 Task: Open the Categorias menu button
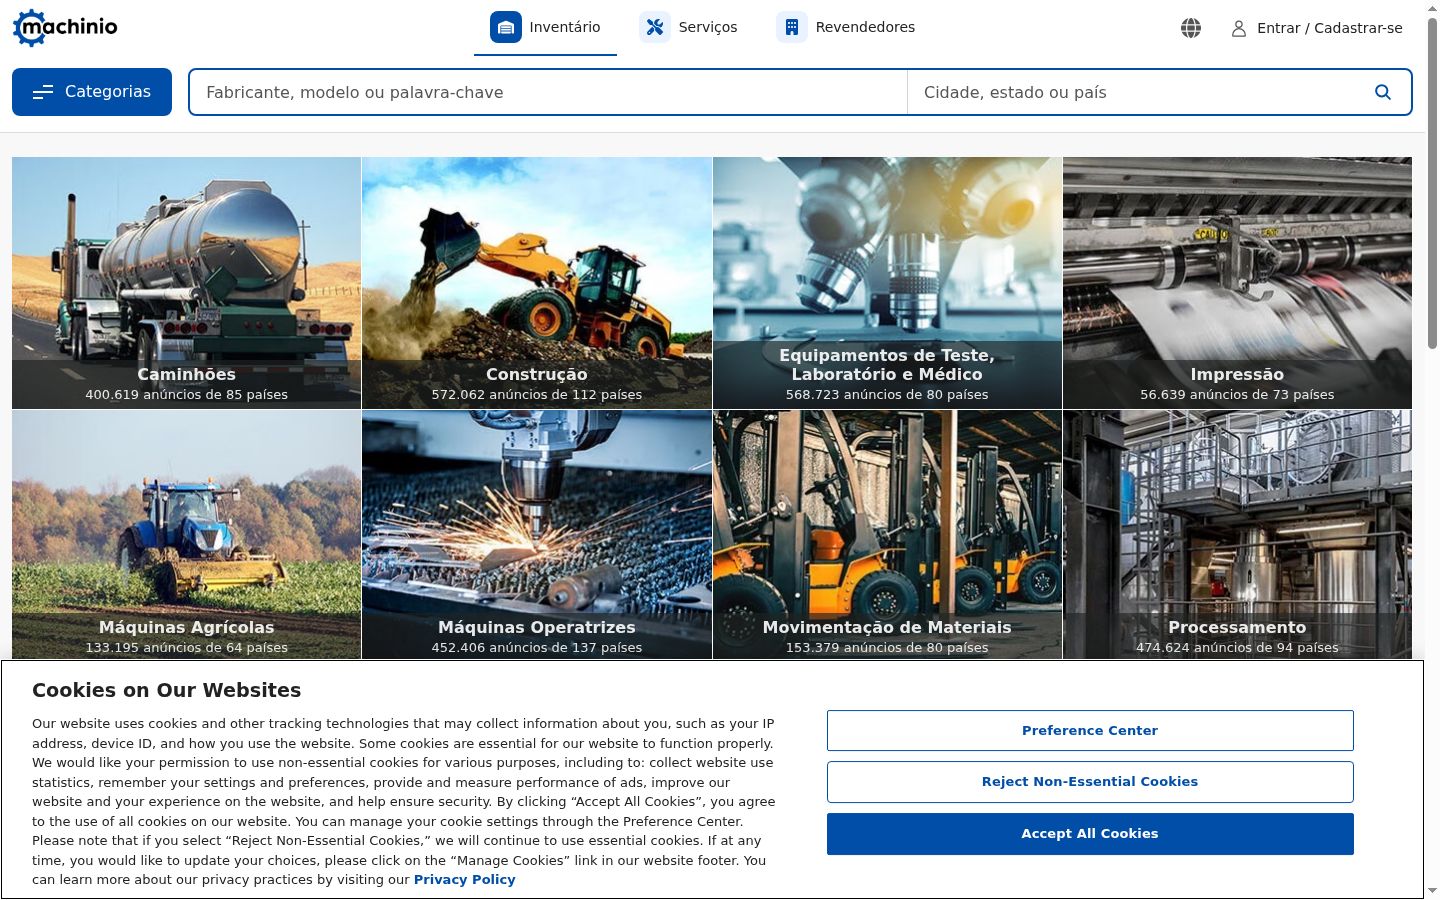point(92,92)
